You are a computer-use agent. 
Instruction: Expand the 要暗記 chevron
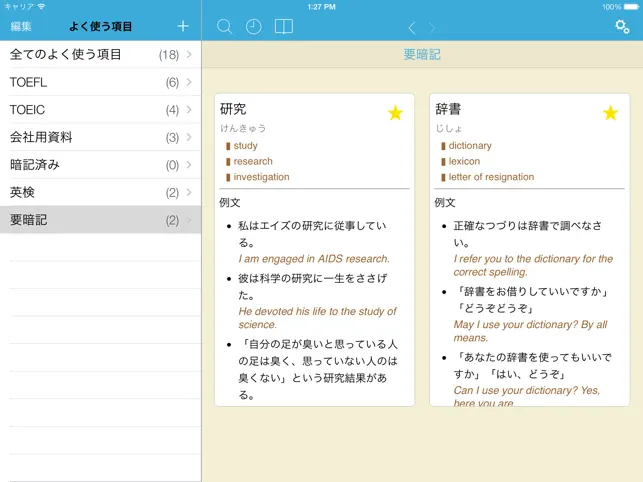(189, 220)
